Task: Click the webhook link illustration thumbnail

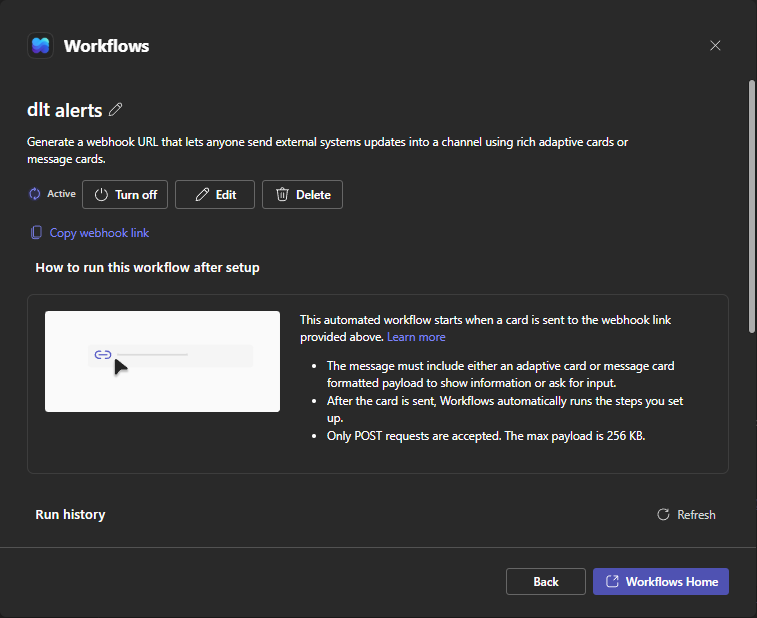Action: pyautogui.click(x=162, y=361)
